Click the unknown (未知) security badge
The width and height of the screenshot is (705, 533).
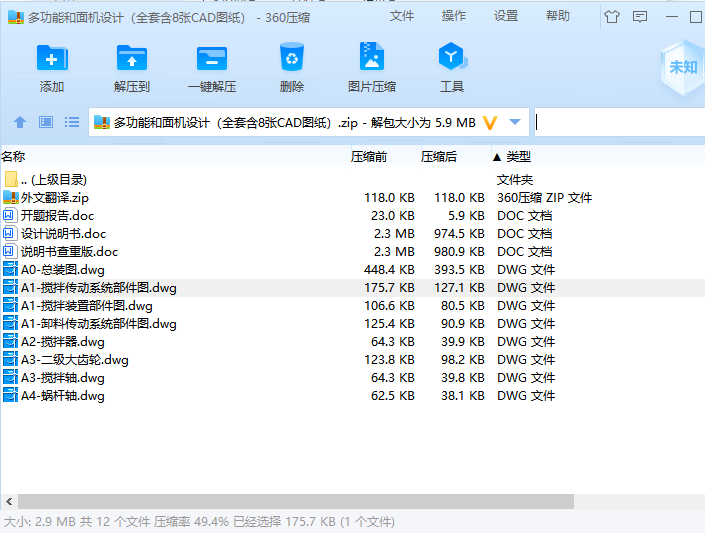(x=683, y=67)
